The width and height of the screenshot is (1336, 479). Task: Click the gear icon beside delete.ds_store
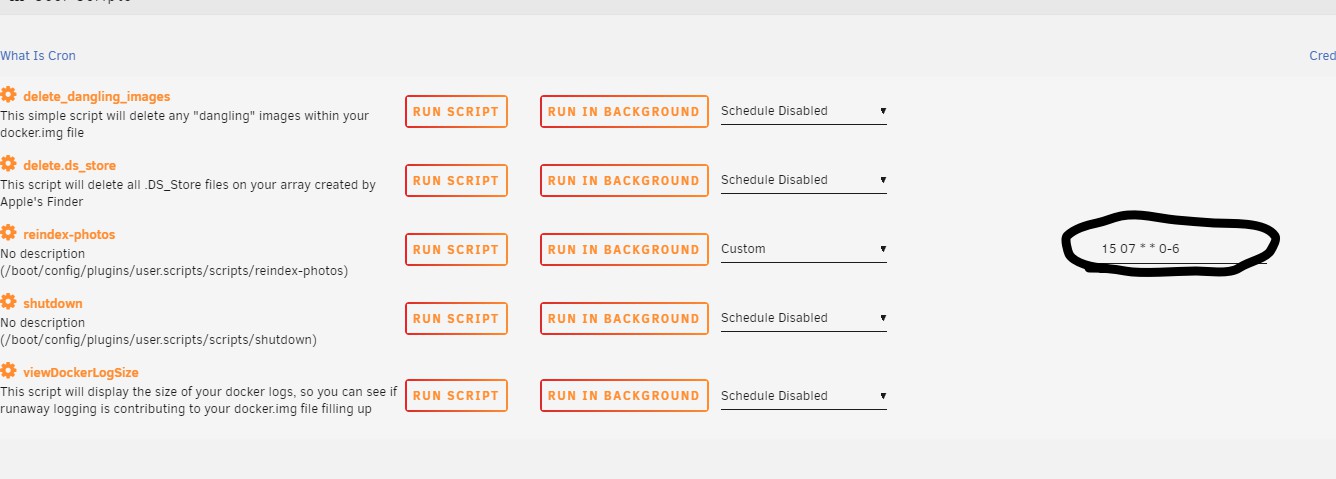(x=8, y=164)
